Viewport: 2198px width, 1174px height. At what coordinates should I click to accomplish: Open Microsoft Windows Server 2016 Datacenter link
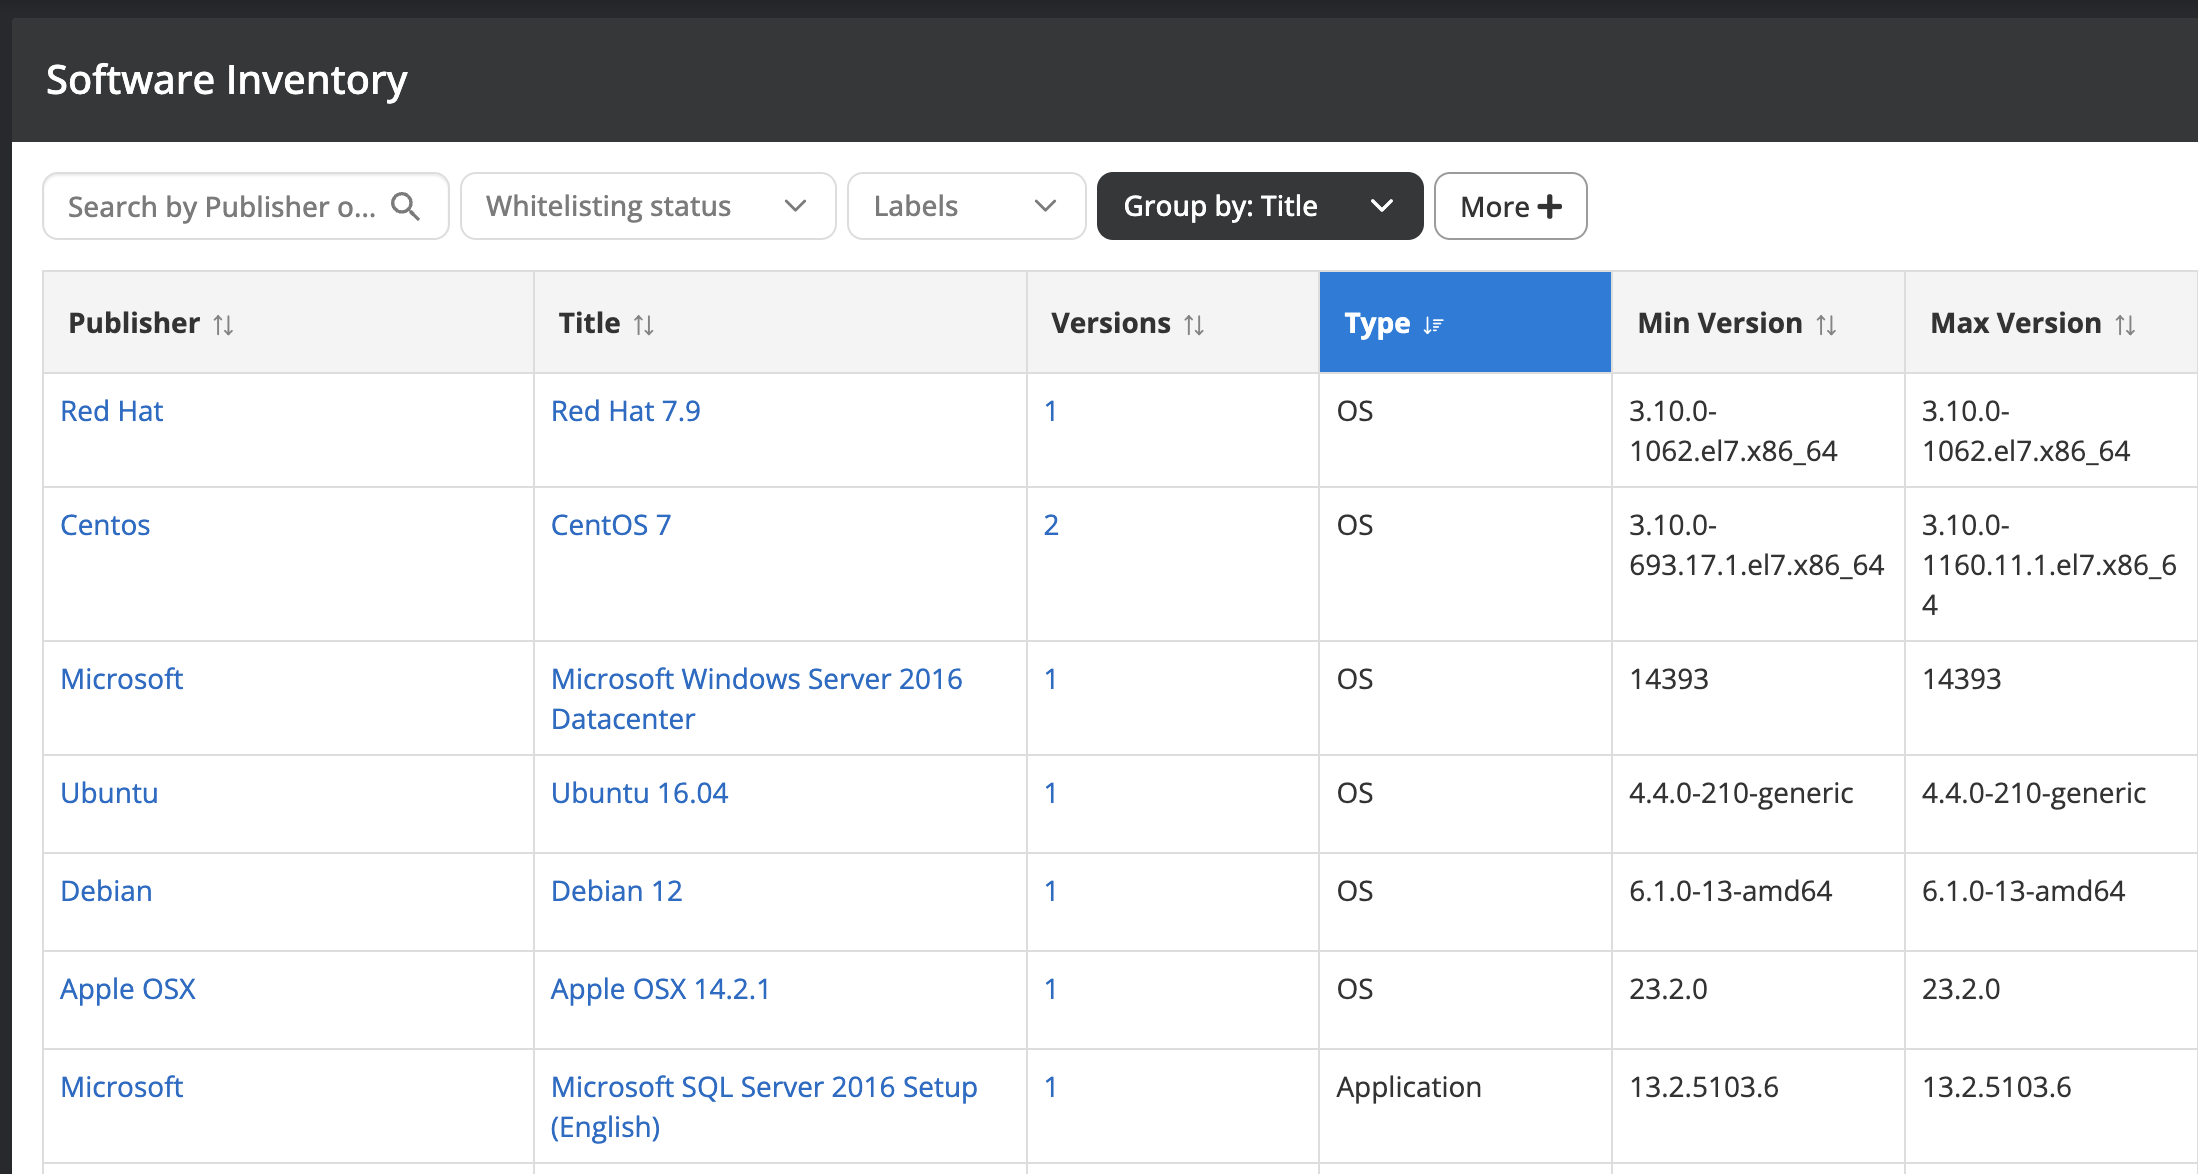(x=756, y=679)
